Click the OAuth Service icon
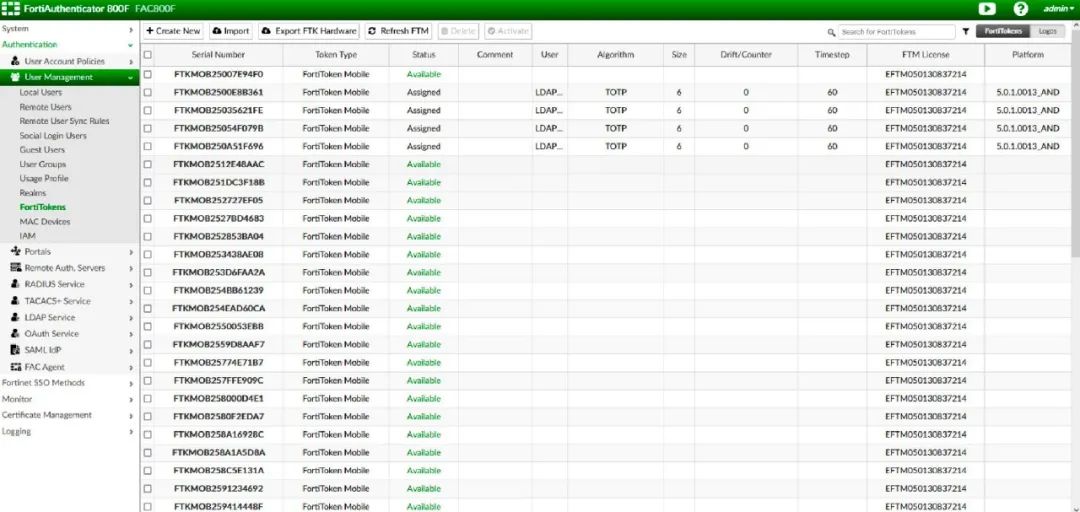The image size is (1080, 512). [15, 334]
